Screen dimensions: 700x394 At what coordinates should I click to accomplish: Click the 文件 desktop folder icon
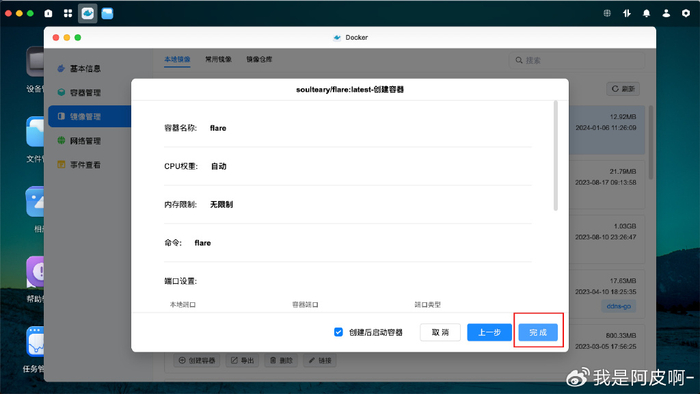coord(35,132)
